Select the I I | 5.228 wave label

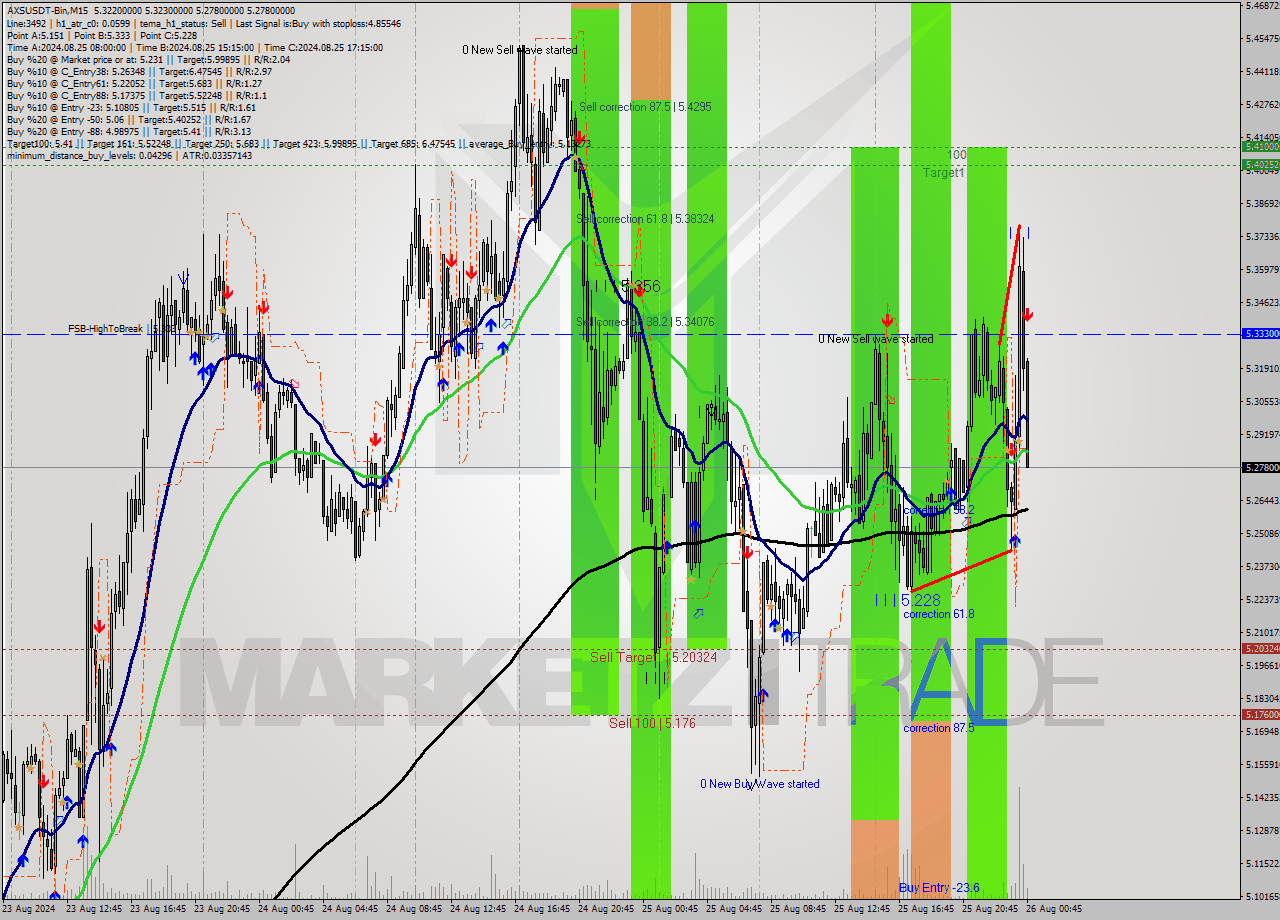908,600
